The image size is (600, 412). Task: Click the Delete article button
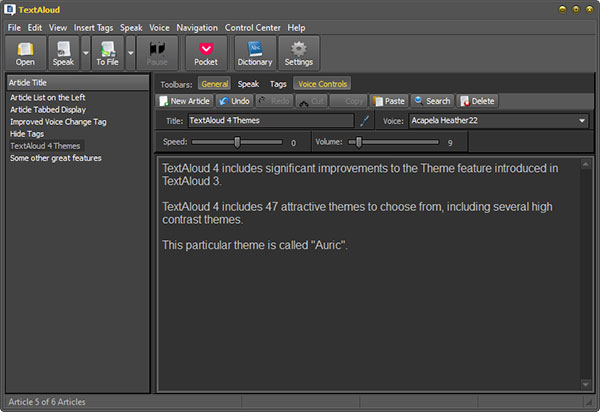click(478, 101)
